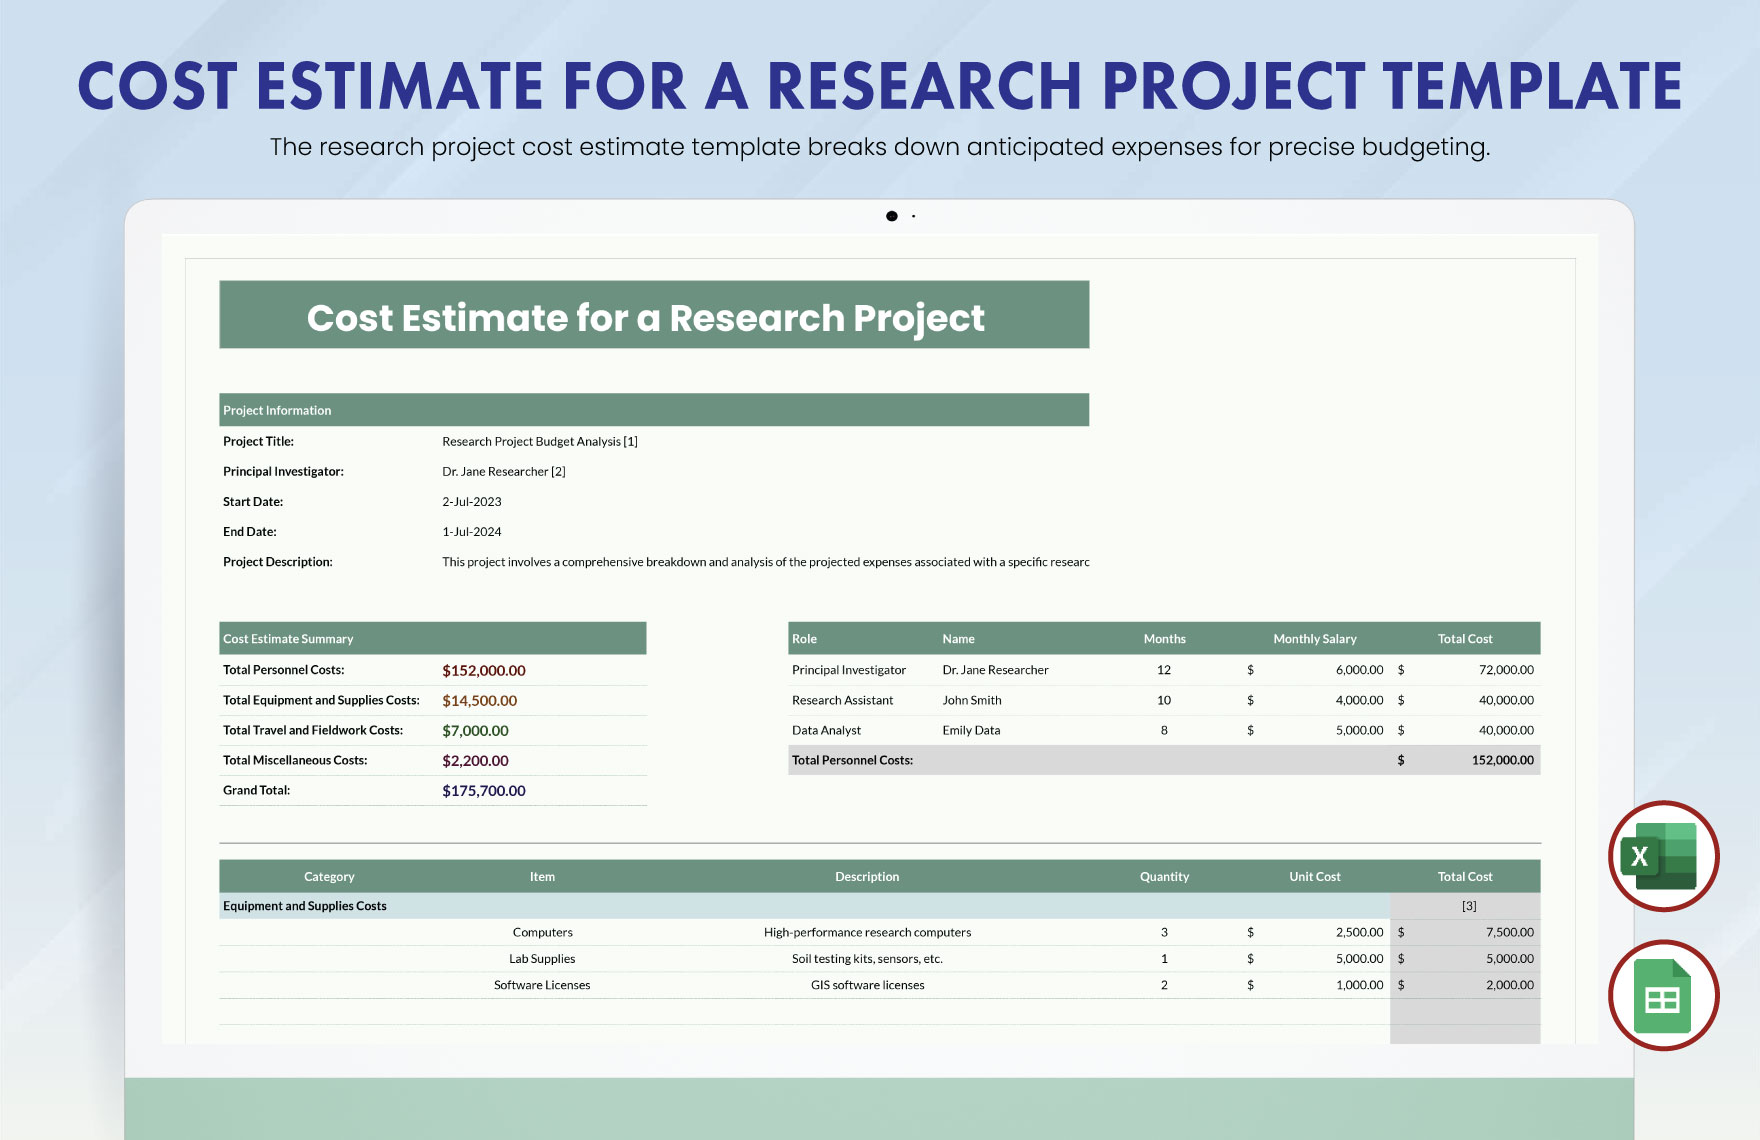Click the 'Project Description:' label
Image resolution: width=1760 pixels, height=1140 pixels.
[278, 561]
